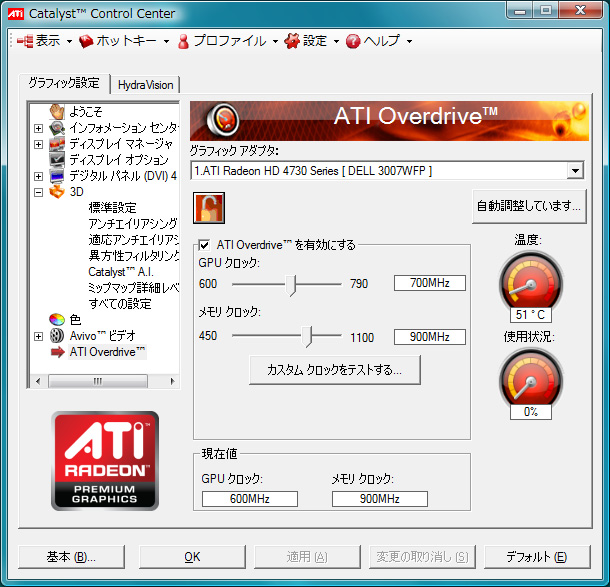
Task: Click the Information Center icon
Action: 57,128
